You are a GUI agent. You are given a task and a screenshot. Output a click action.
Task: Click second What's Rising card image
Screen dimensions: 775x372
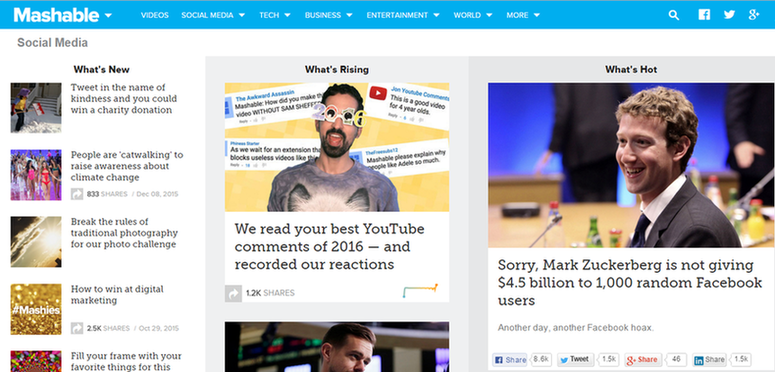337,347
